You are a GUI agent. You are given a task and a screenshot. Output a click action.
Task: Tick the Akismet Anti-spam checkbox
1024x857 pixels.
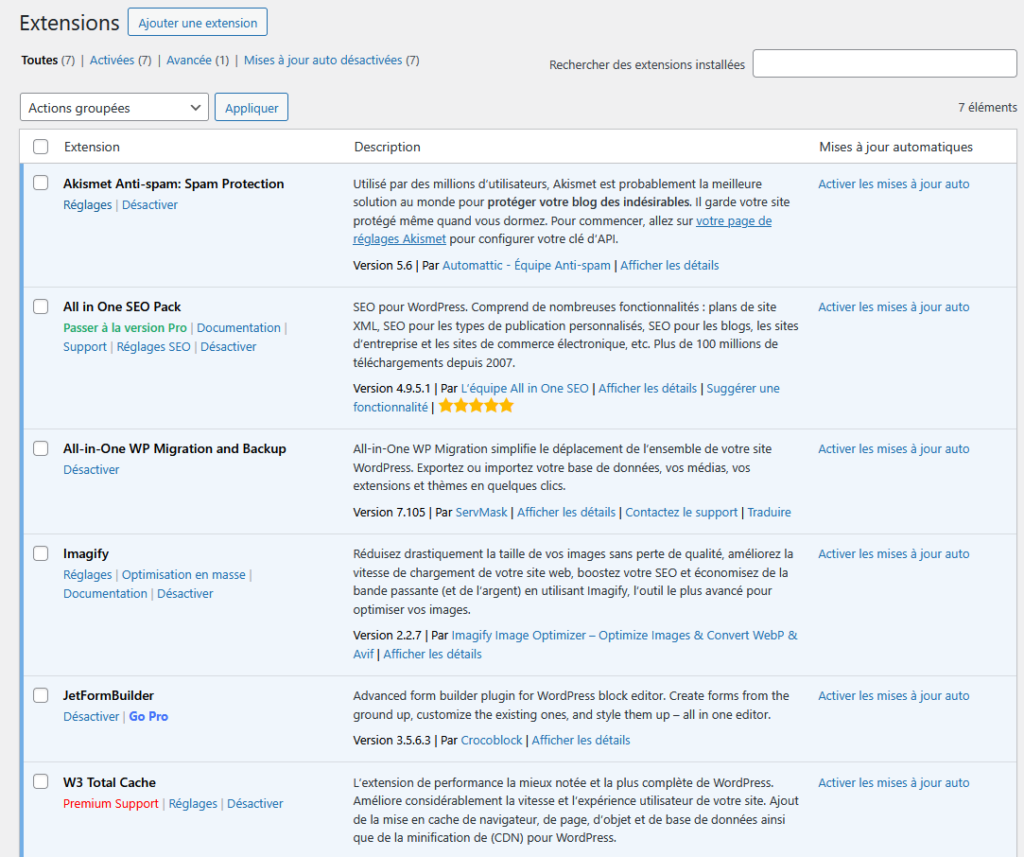coord(40,183)
